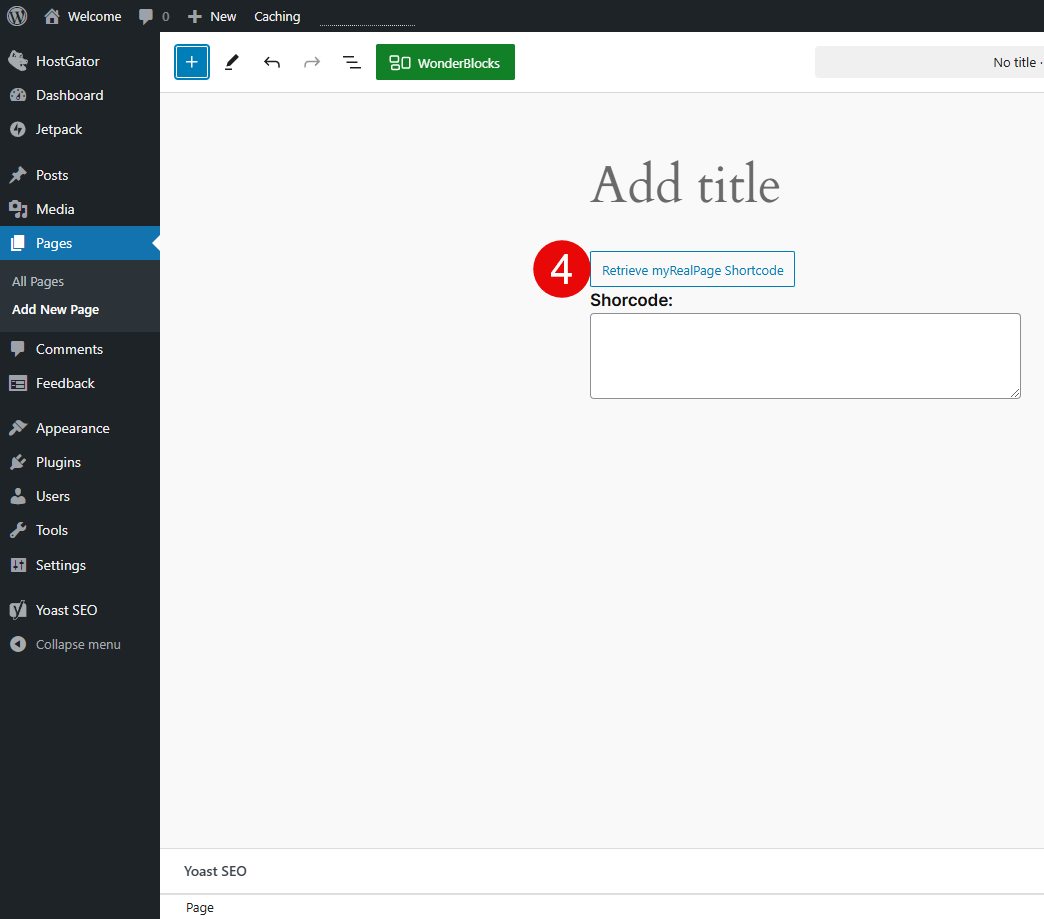Click the Tools wrench icon
1044x919 pixels.
18,530
